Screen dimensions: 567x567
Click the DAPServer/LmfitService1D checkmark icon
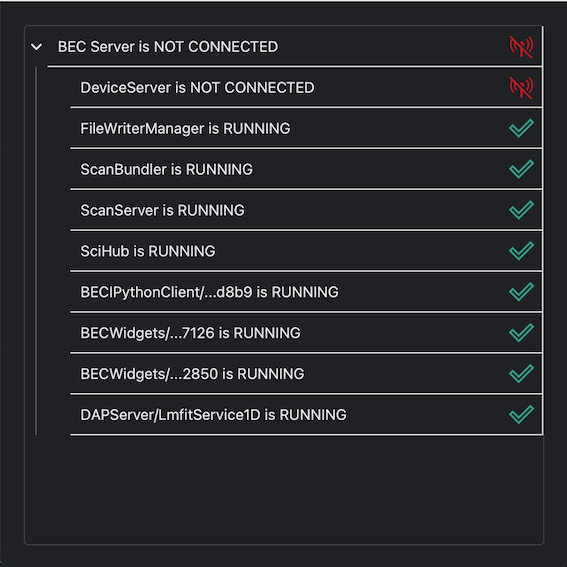(x=521, y=414)
